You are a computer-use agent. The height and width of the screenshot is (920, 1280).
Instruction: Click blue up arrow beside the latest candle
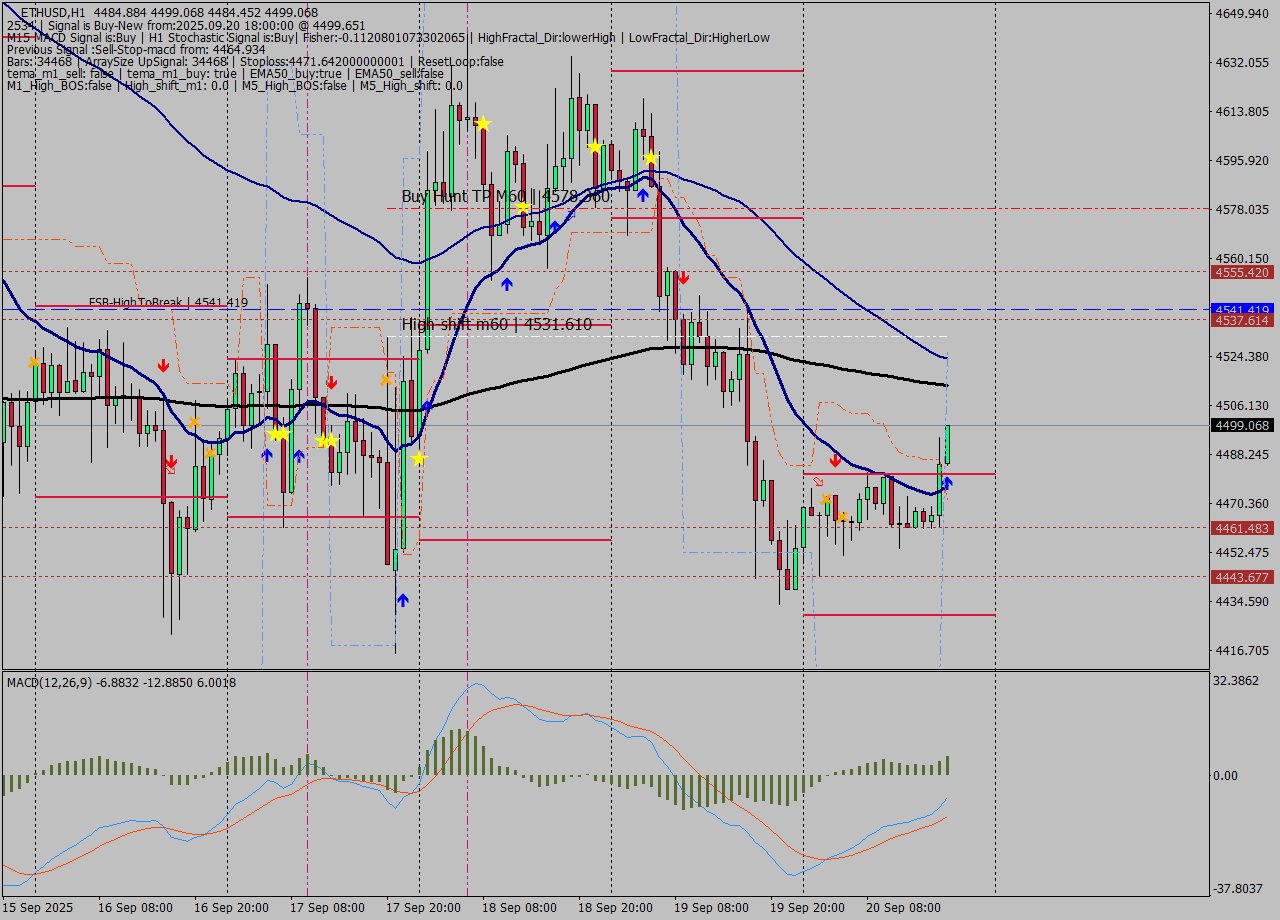point(947,483)
